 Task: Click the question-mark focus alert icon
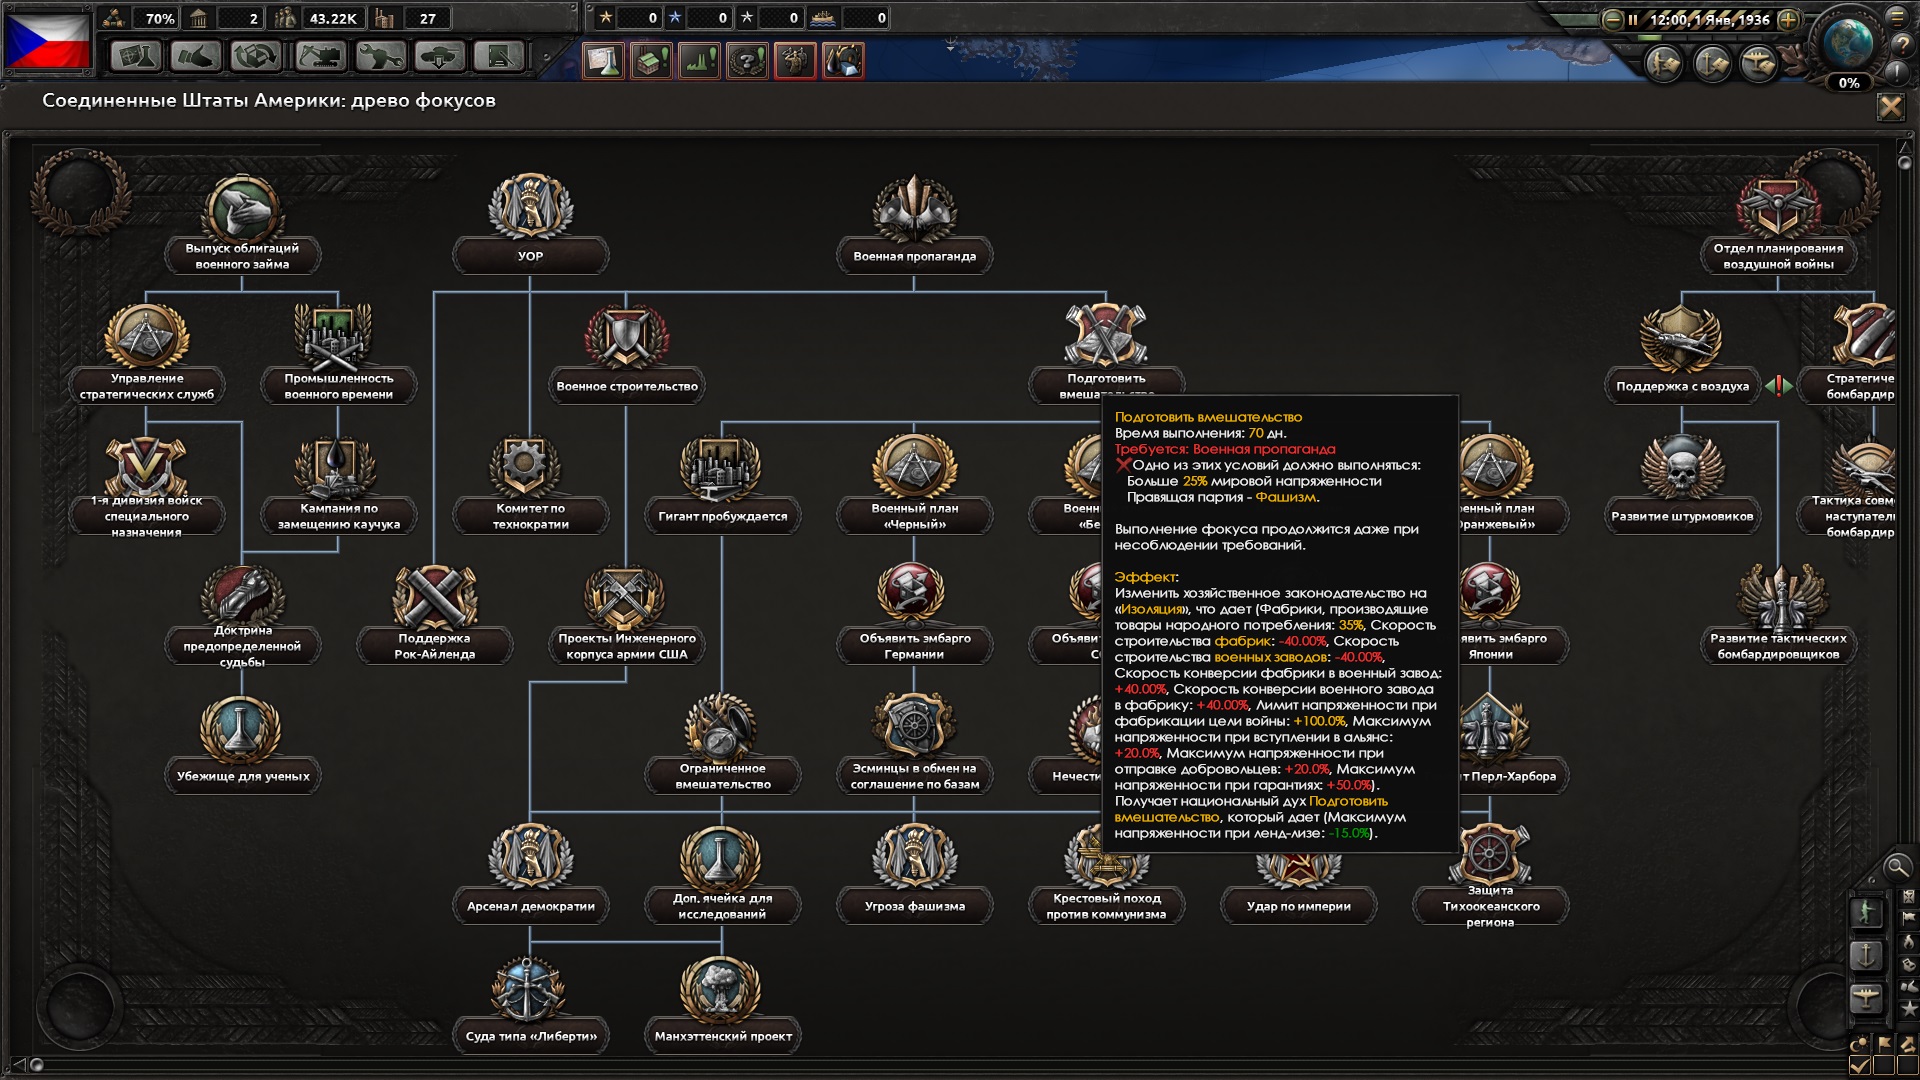click(747, 60)
